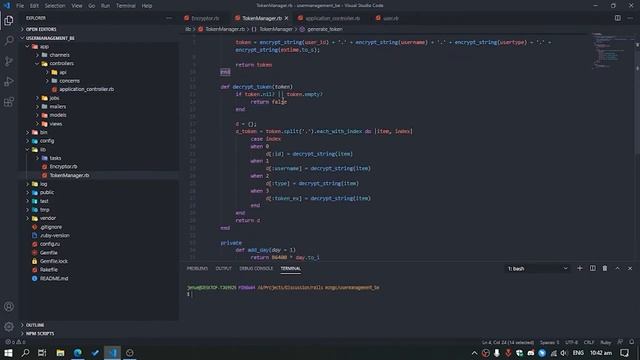Viewport: 640px width, 360px height.
Task: Open Task View on taskbar
Action: click(42, 353)
